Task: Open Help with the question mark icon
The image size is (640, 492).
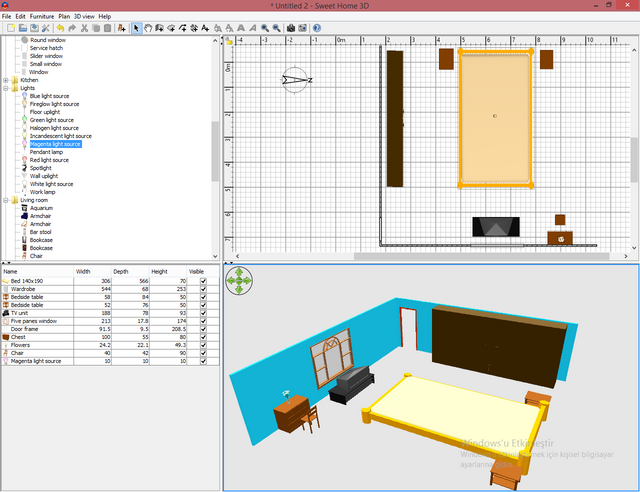Action: point(317,29)
